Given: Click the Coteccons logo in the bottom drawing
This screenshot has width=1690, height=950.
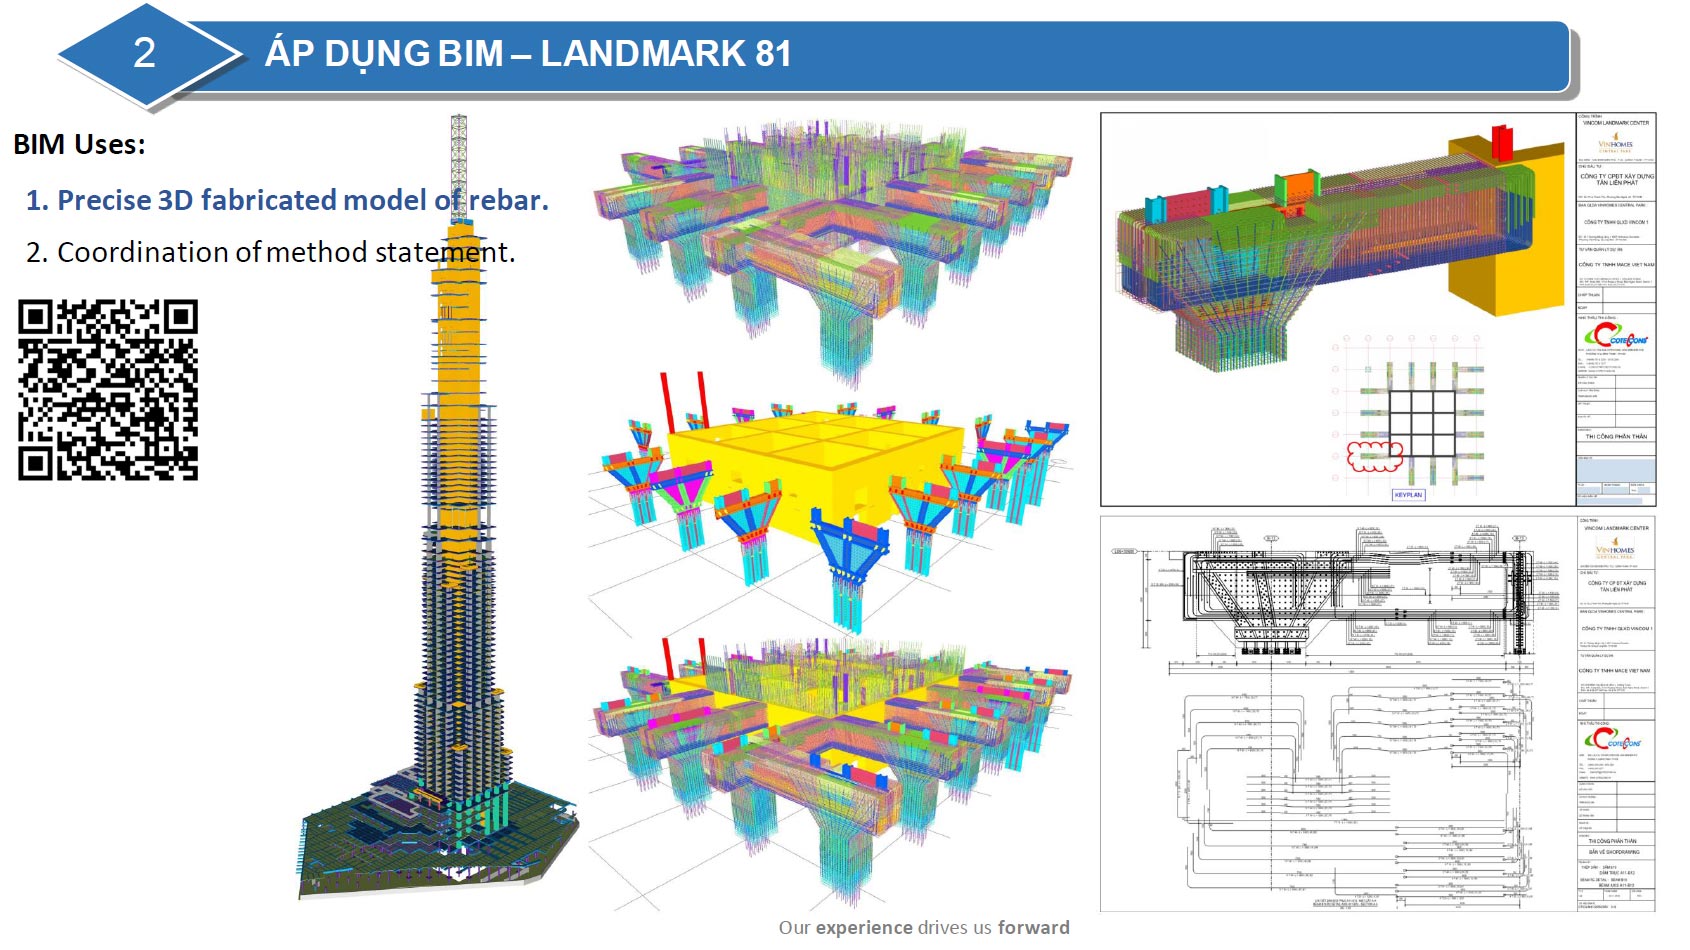Looking at the screenshot, I should [x=1615, y=741].
